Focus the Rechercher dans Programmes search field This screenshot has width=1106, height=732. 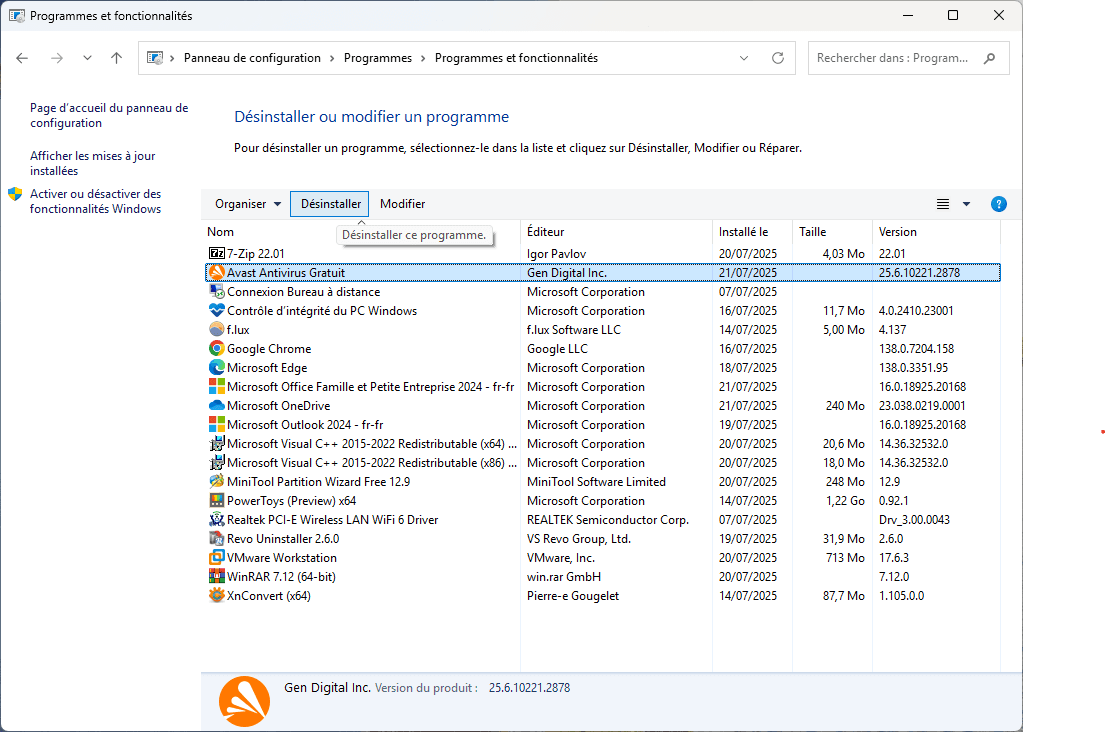pyautogui.click(x=908, y=58)
